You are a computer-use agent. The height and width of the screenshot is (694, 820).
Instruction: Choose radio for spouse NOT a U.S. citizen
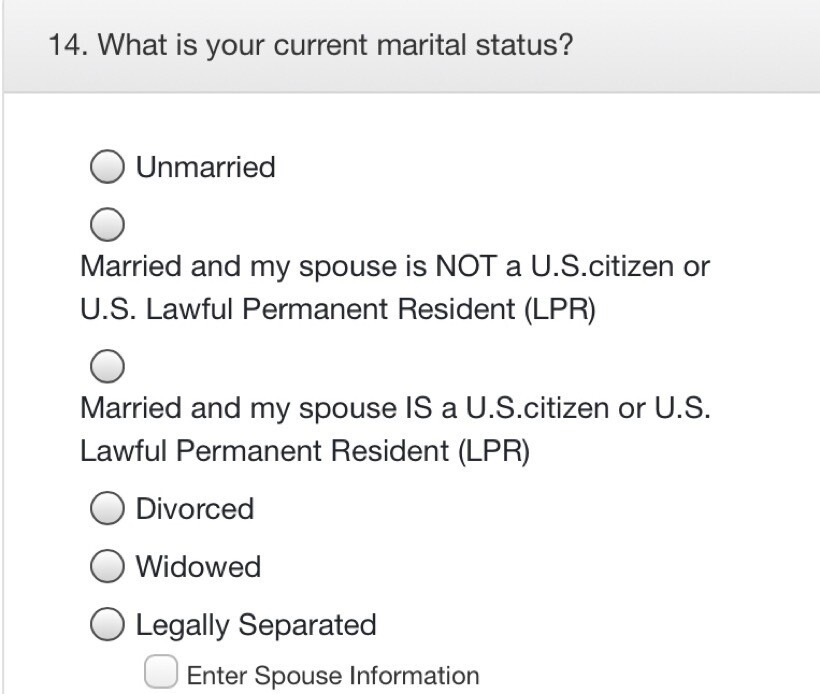[108, 225]
